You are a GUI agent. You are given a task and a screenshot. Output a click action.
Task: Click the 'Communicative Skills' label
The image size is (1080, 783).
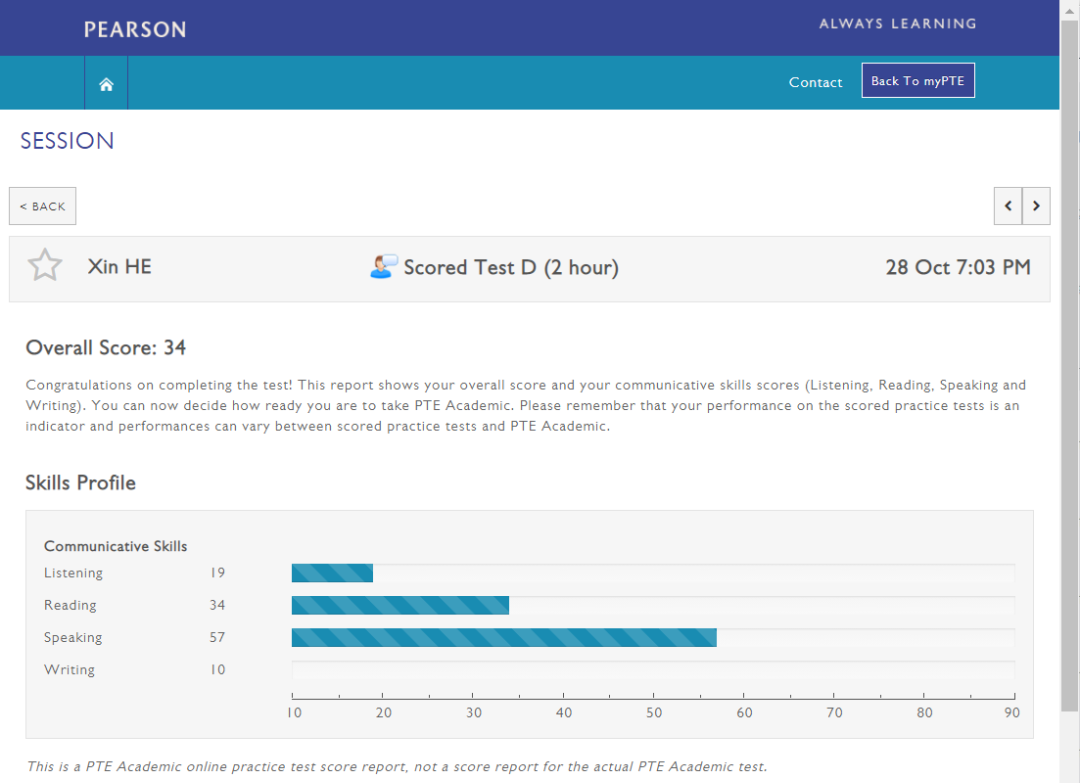[x=116, y=546]
